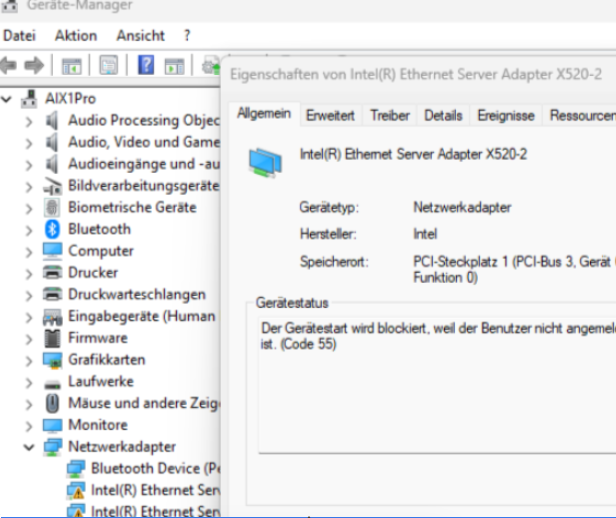Click the Drucker printer icon

[x=52, y=272]
